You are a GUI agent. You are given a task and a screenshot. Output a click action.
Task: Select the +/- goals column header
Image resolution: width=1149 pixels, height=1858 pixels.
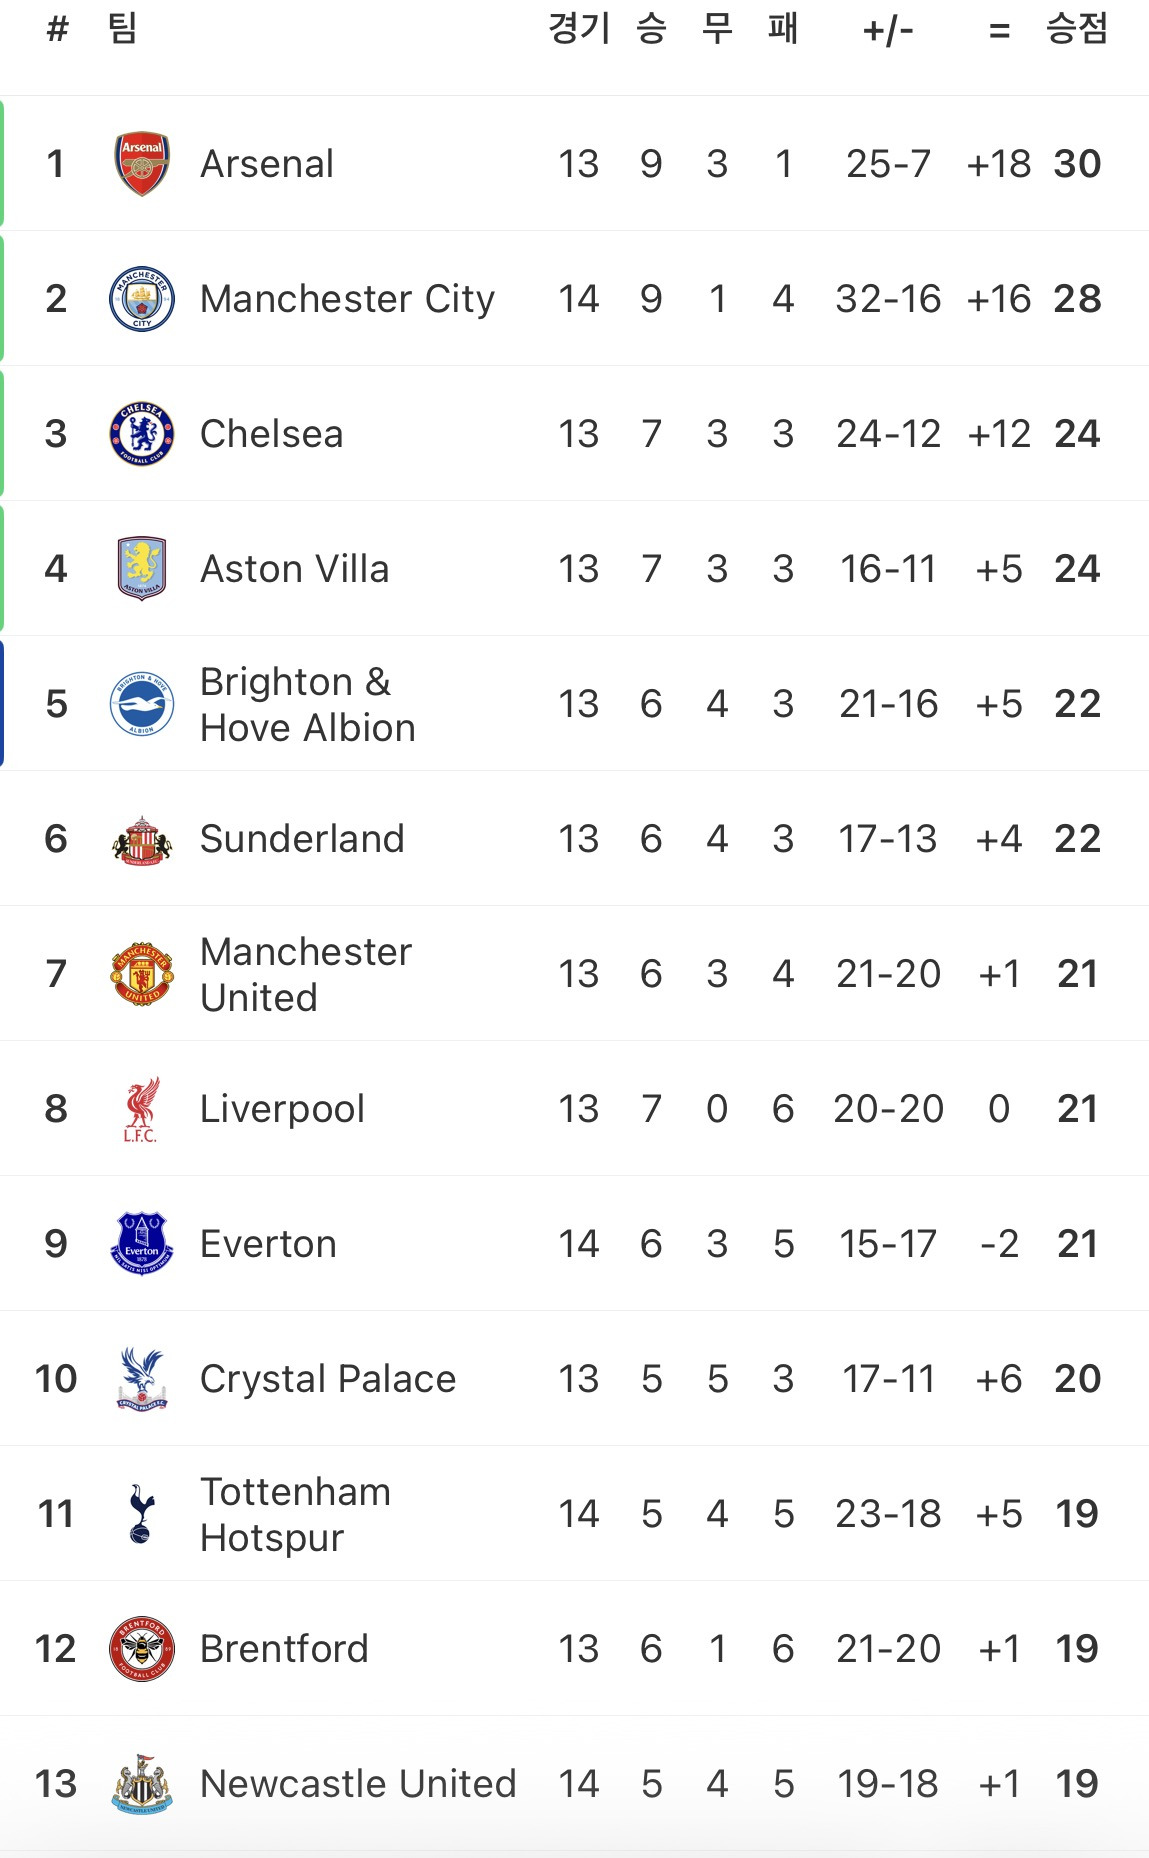tap(888, 31)
